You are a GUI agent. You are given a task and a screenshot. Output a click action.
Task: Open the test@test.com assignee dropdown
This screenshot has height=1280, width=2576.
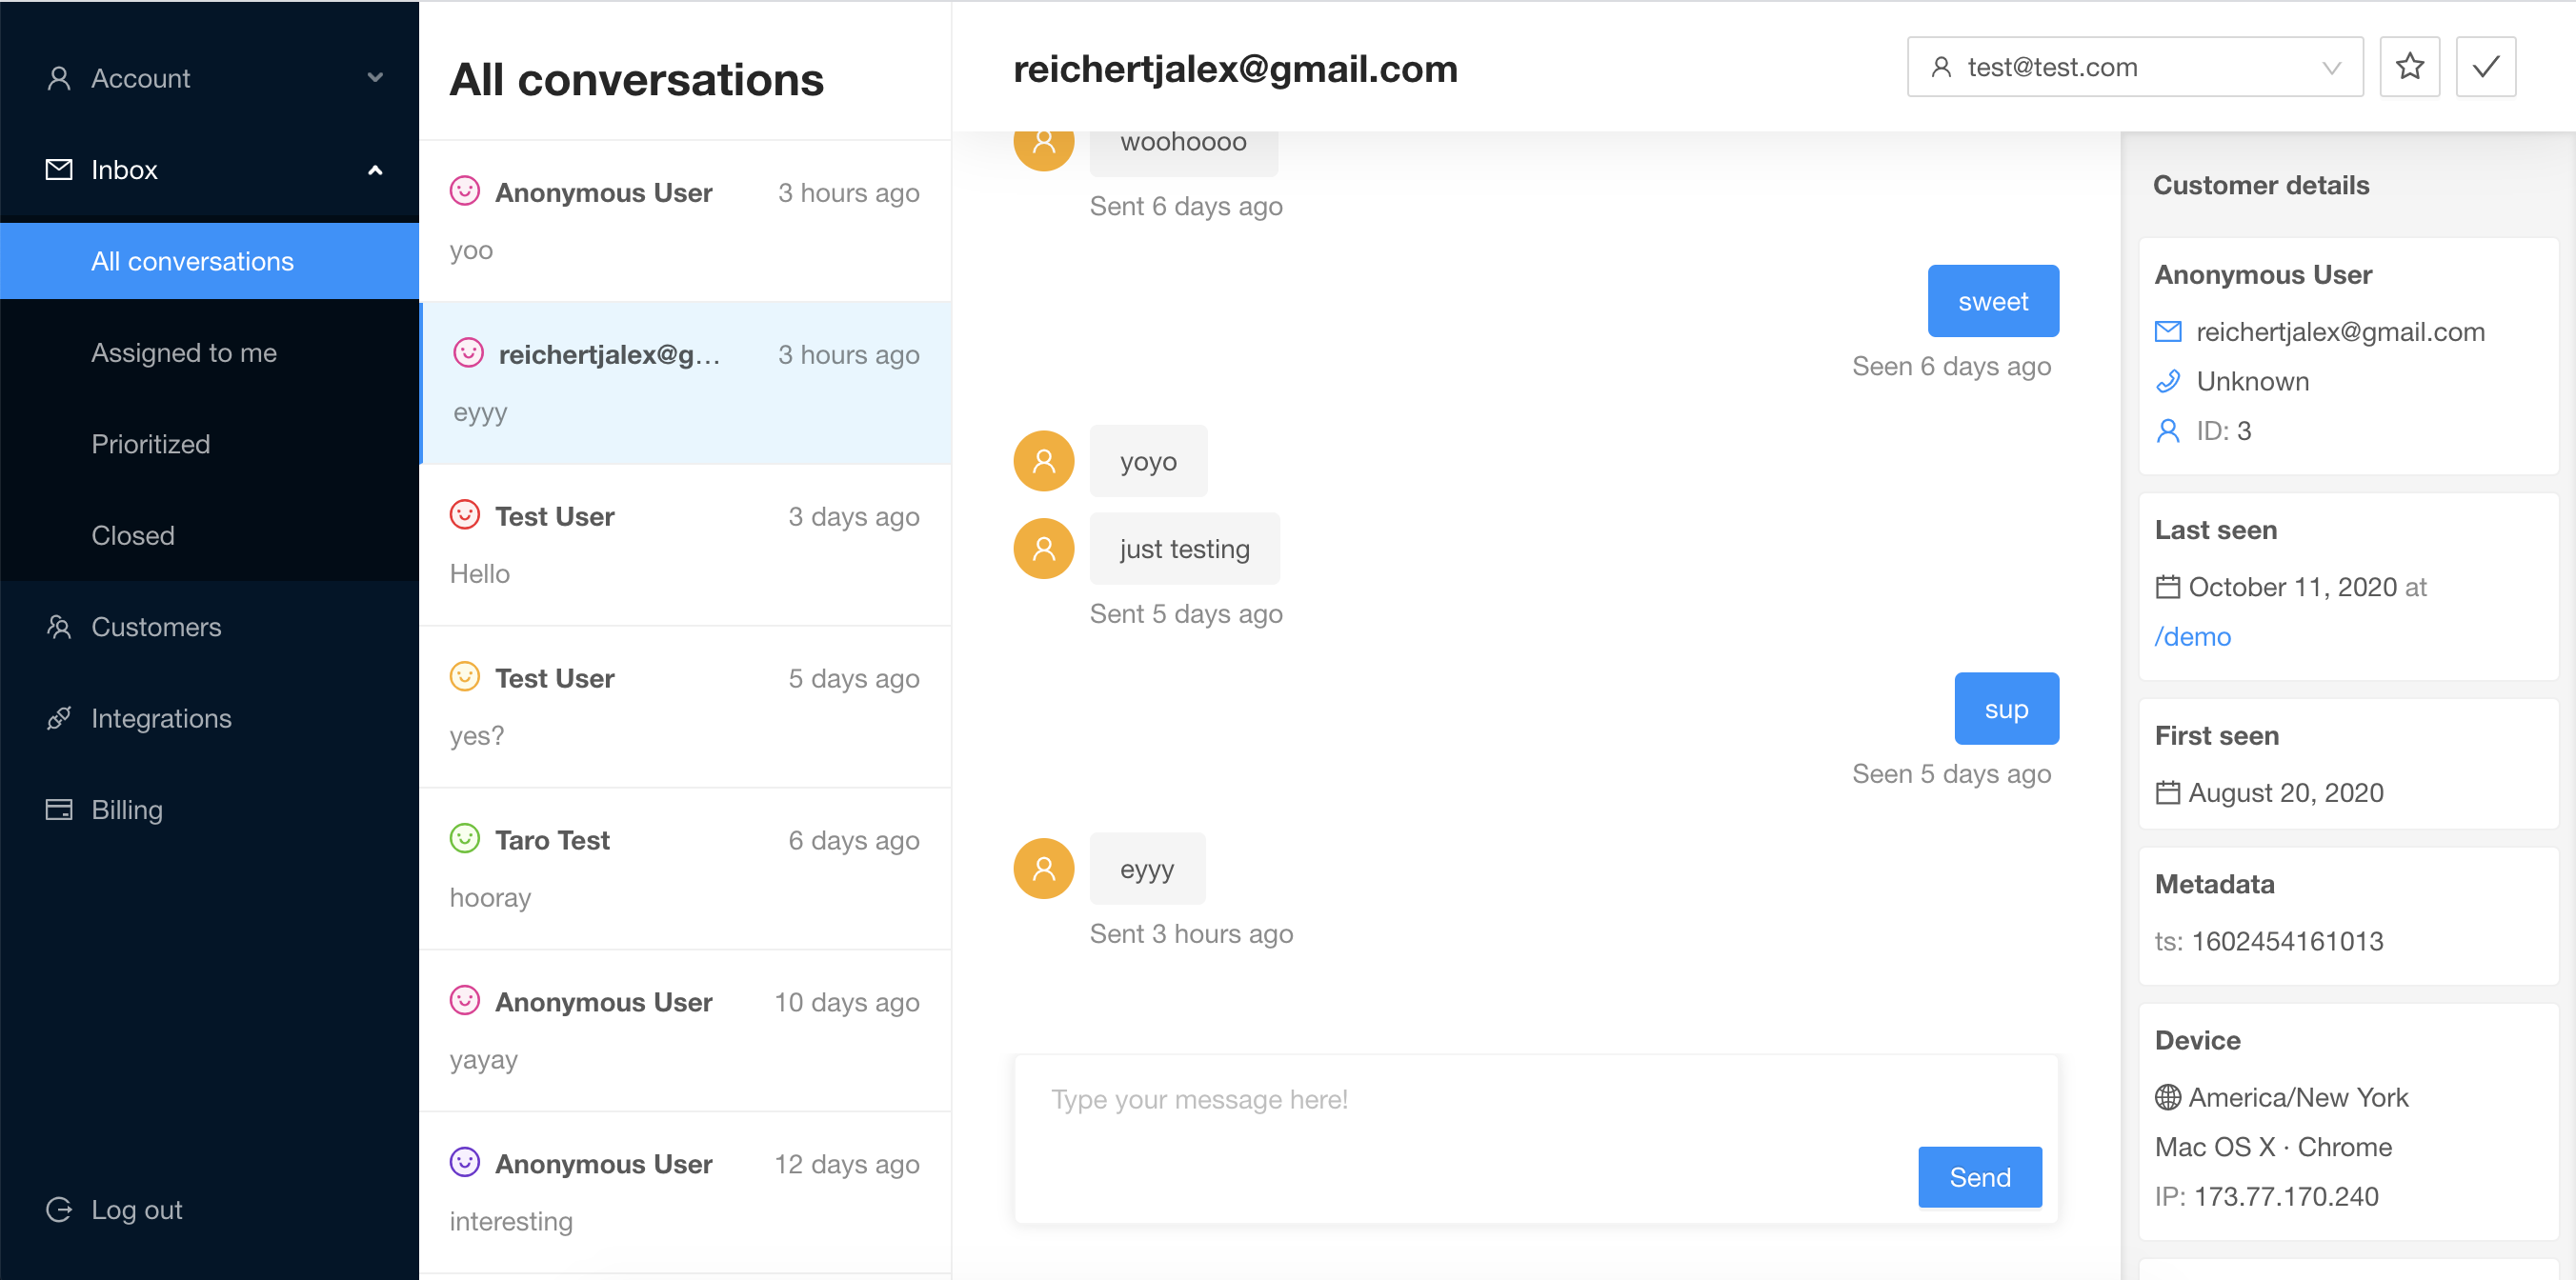[x=2134, y=67]
